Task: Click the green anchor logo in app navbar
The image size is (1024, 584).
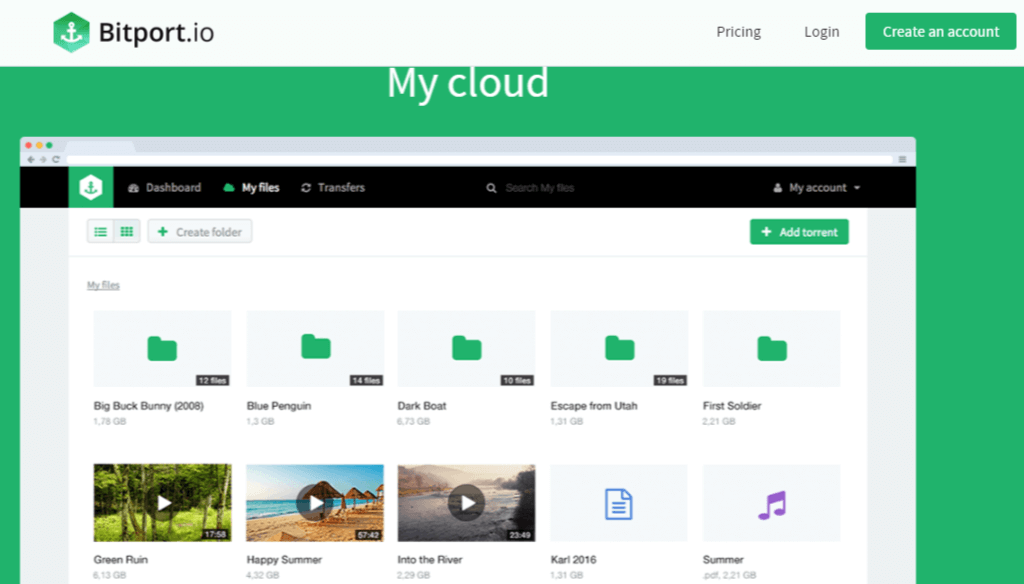Action: point(91,187)
